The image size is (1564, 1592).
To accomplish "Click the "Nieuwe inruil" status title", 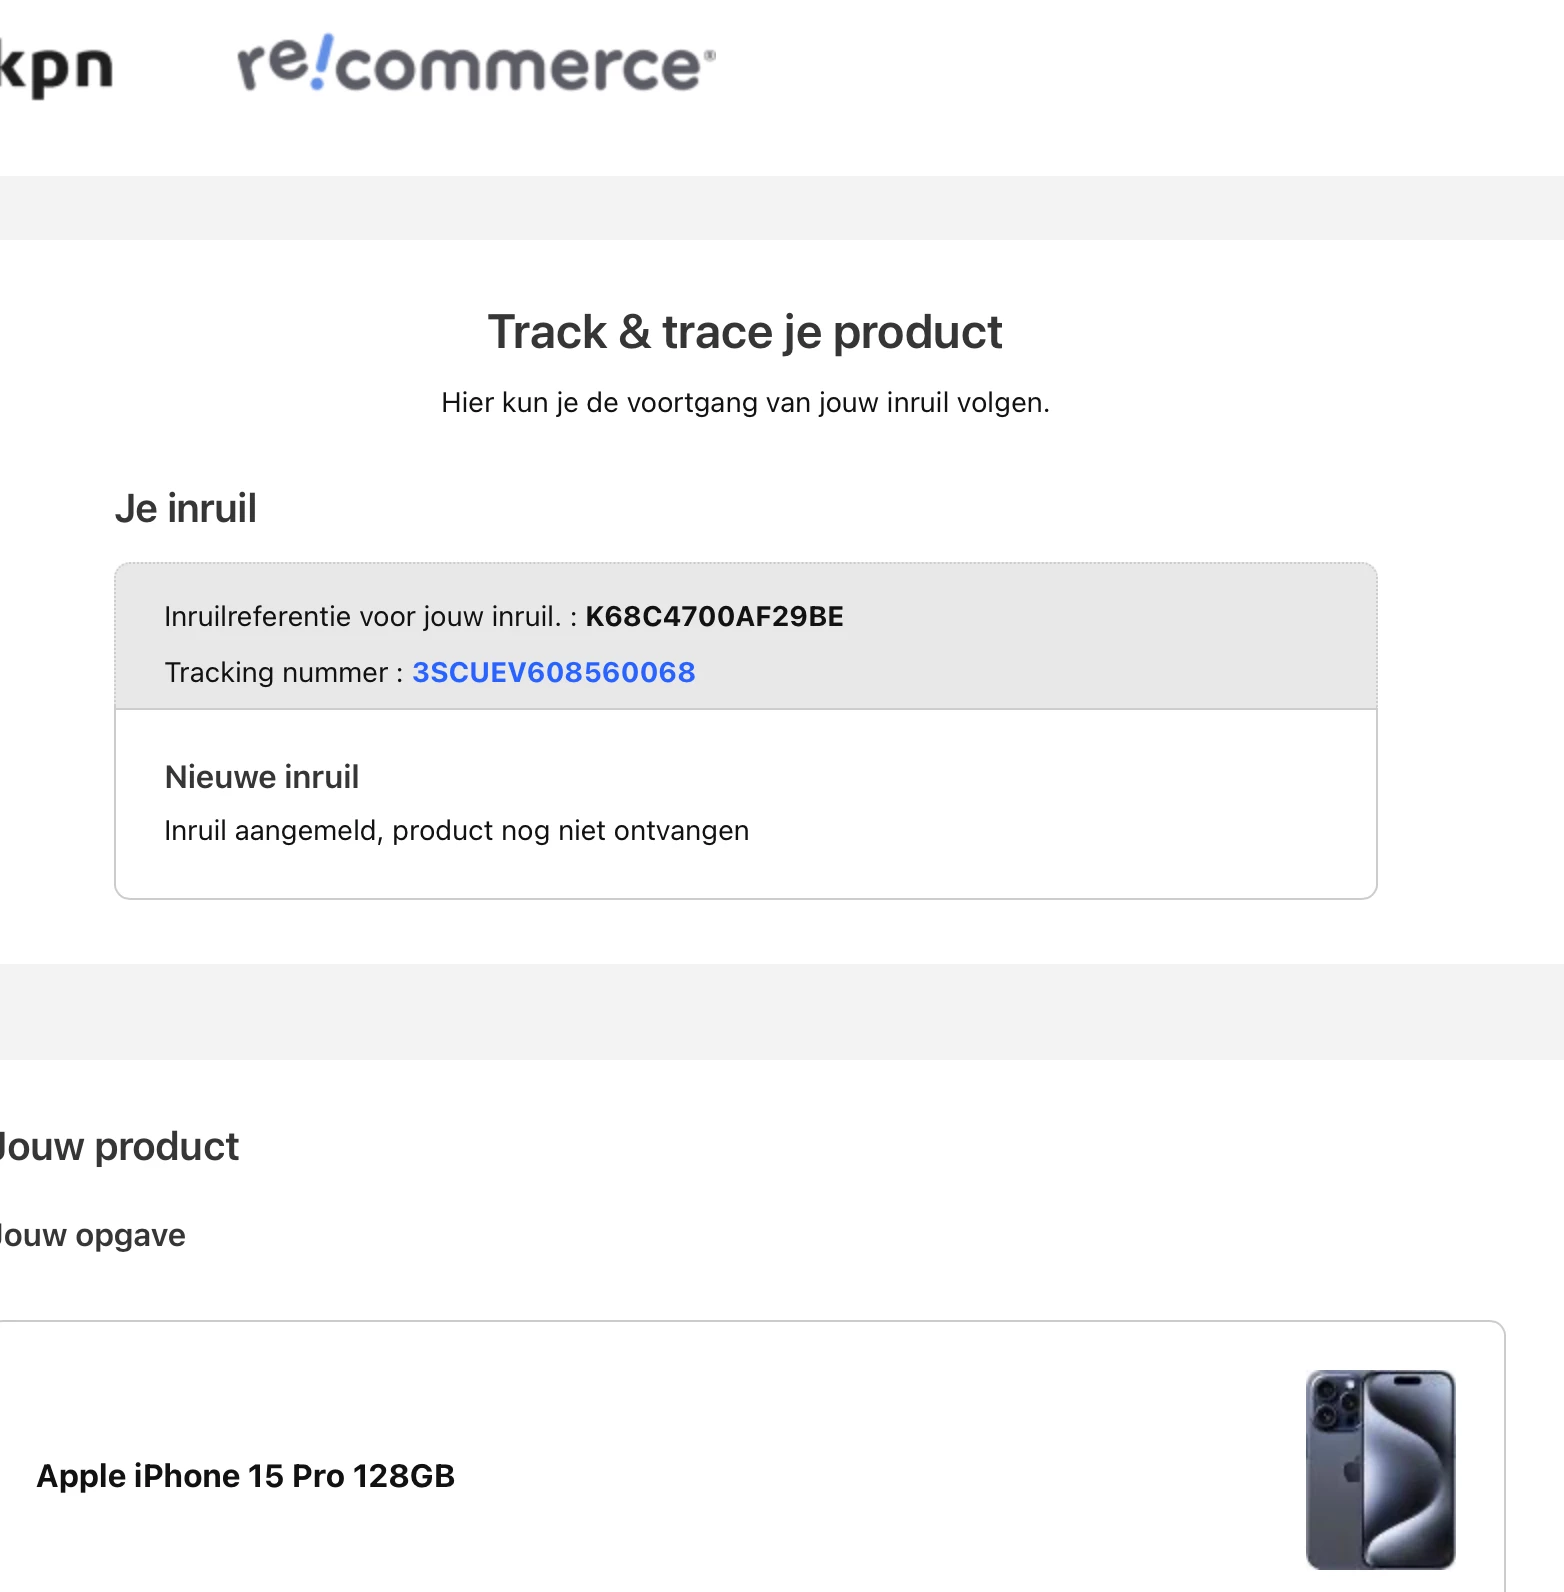I will point(262,777).
